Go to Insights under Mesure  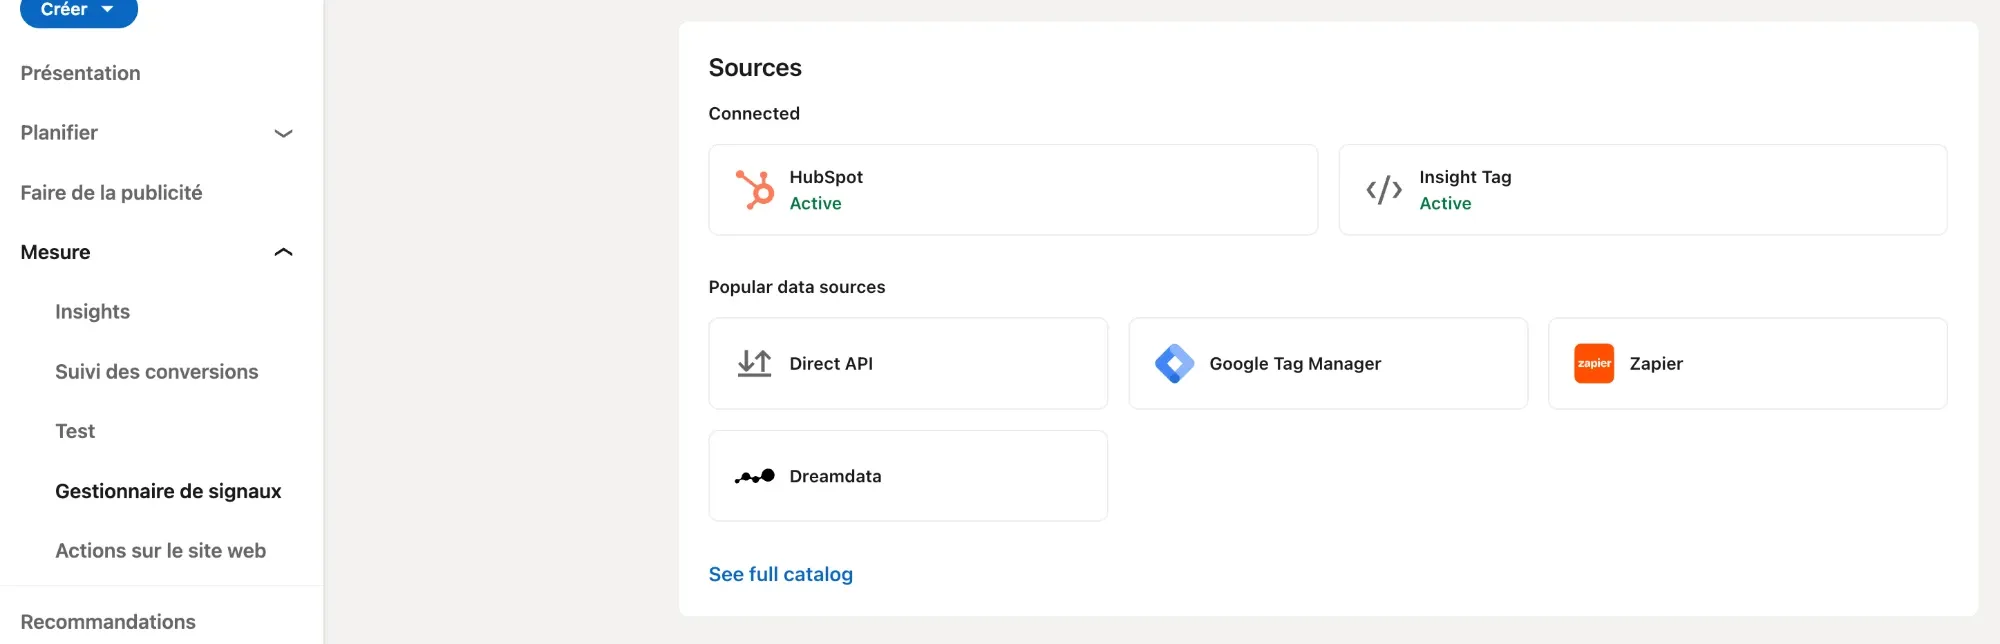point(92,312)
